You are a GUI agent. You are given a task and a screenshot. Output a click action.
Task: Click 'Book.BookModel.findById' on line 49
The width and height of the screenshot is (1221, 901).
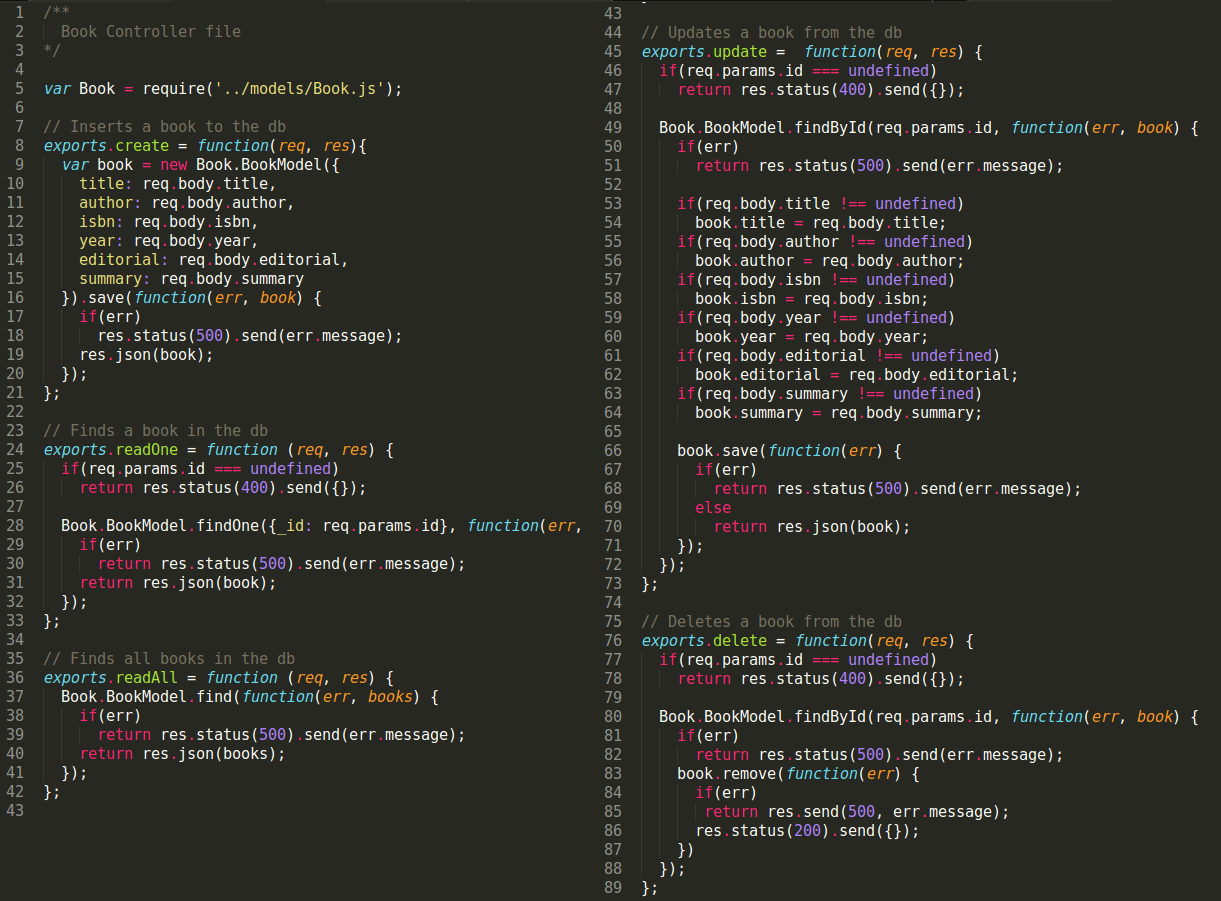pyautogui.click(x=762, y=127)
